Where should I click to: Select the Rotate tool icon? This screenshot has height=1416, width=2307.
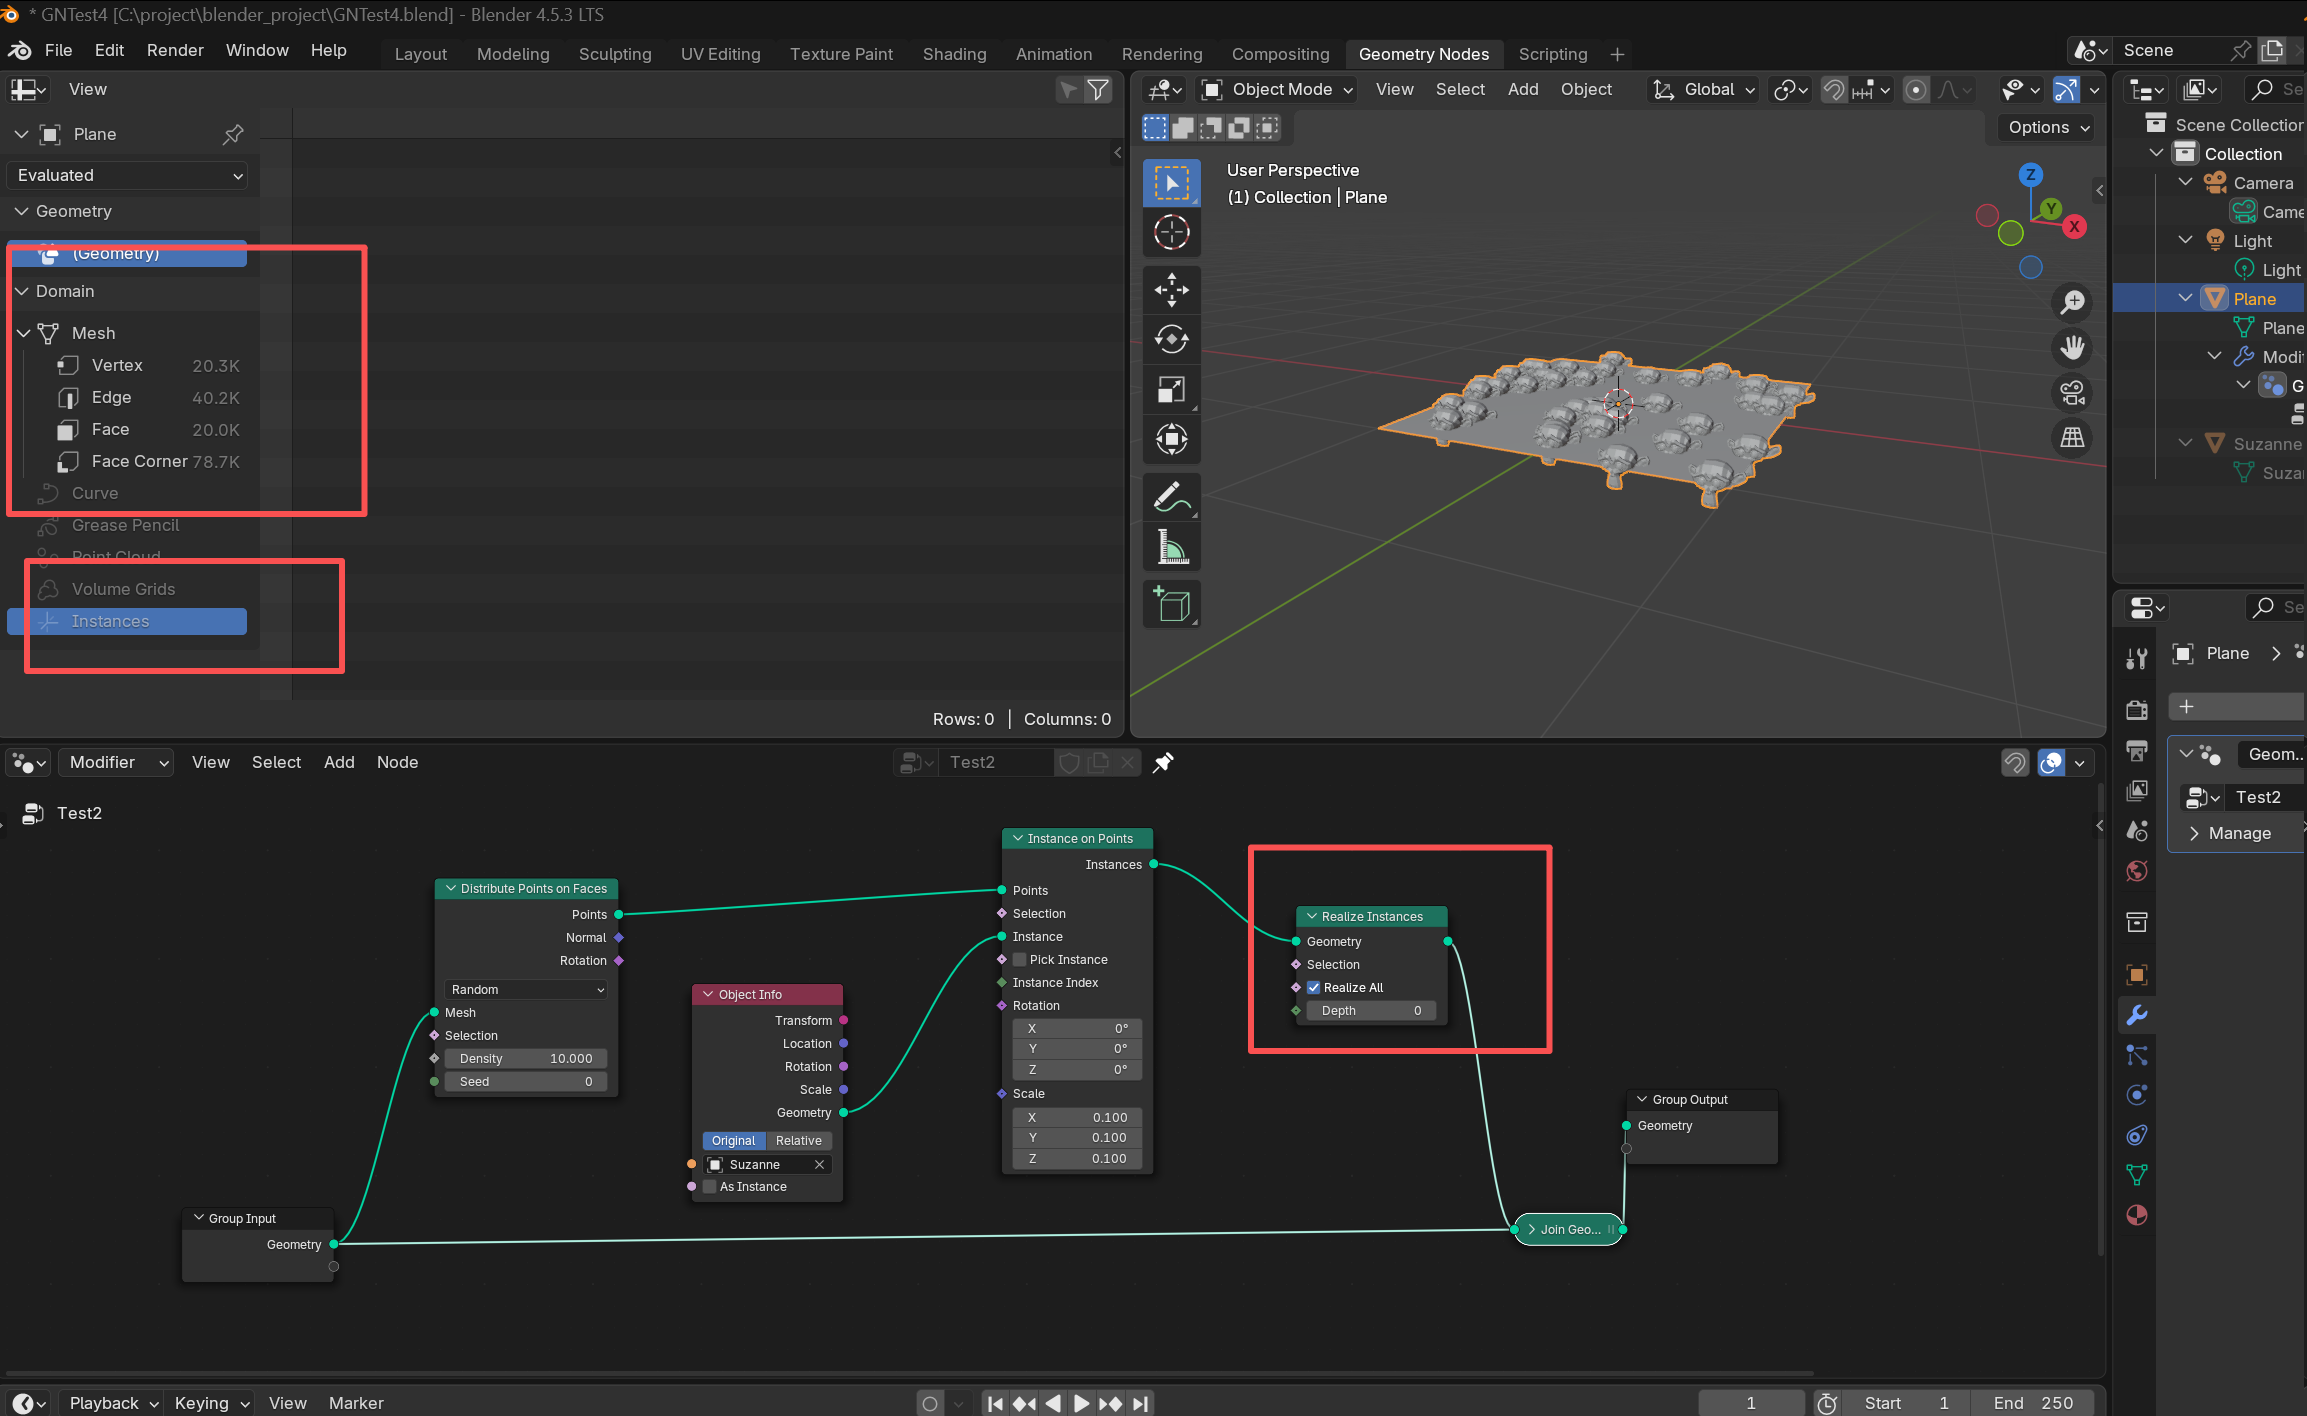(1171, 340)
